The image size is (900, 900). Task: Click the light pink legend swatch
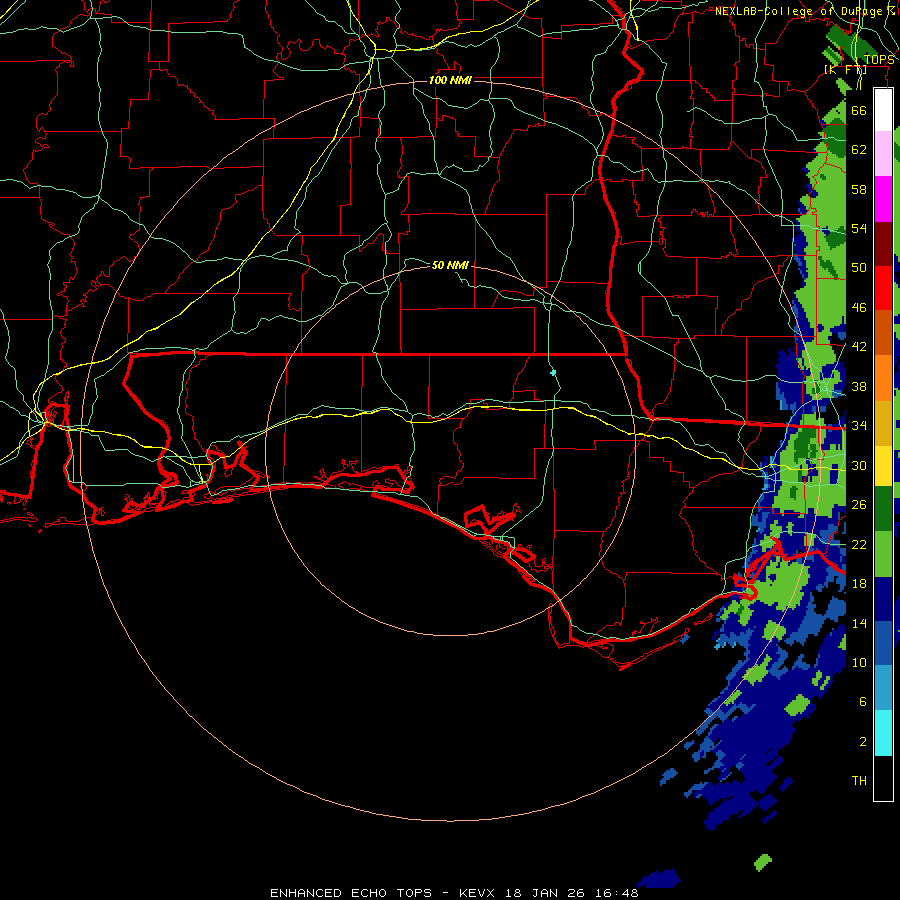pos(883,154)
